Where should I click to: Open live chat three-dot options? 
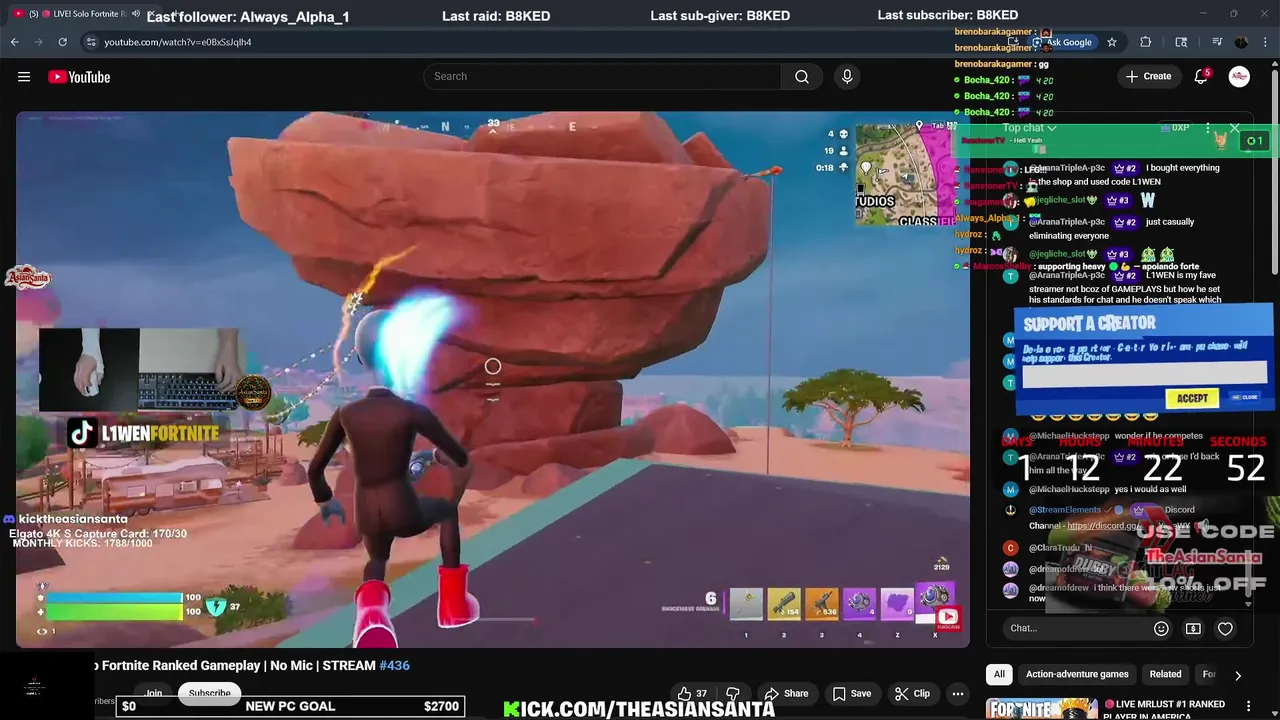click(x=1208, y=128)
